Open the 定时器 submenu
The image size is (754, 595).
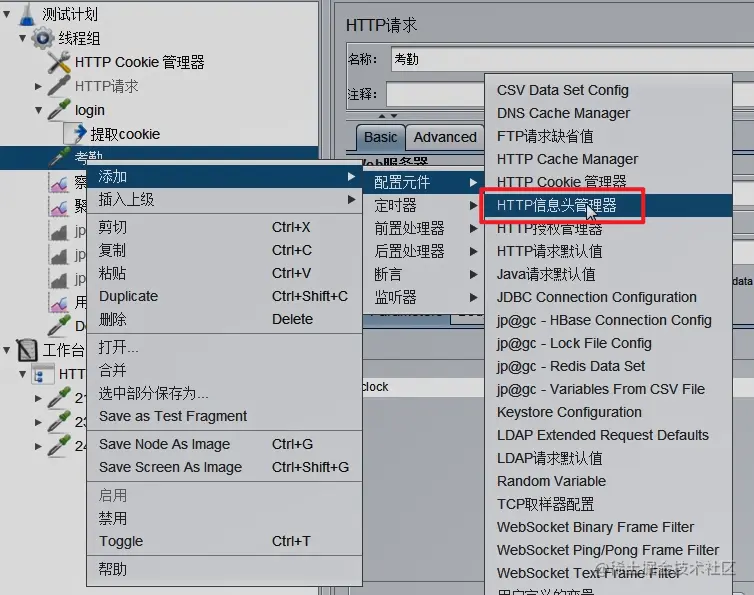(424, 205)
